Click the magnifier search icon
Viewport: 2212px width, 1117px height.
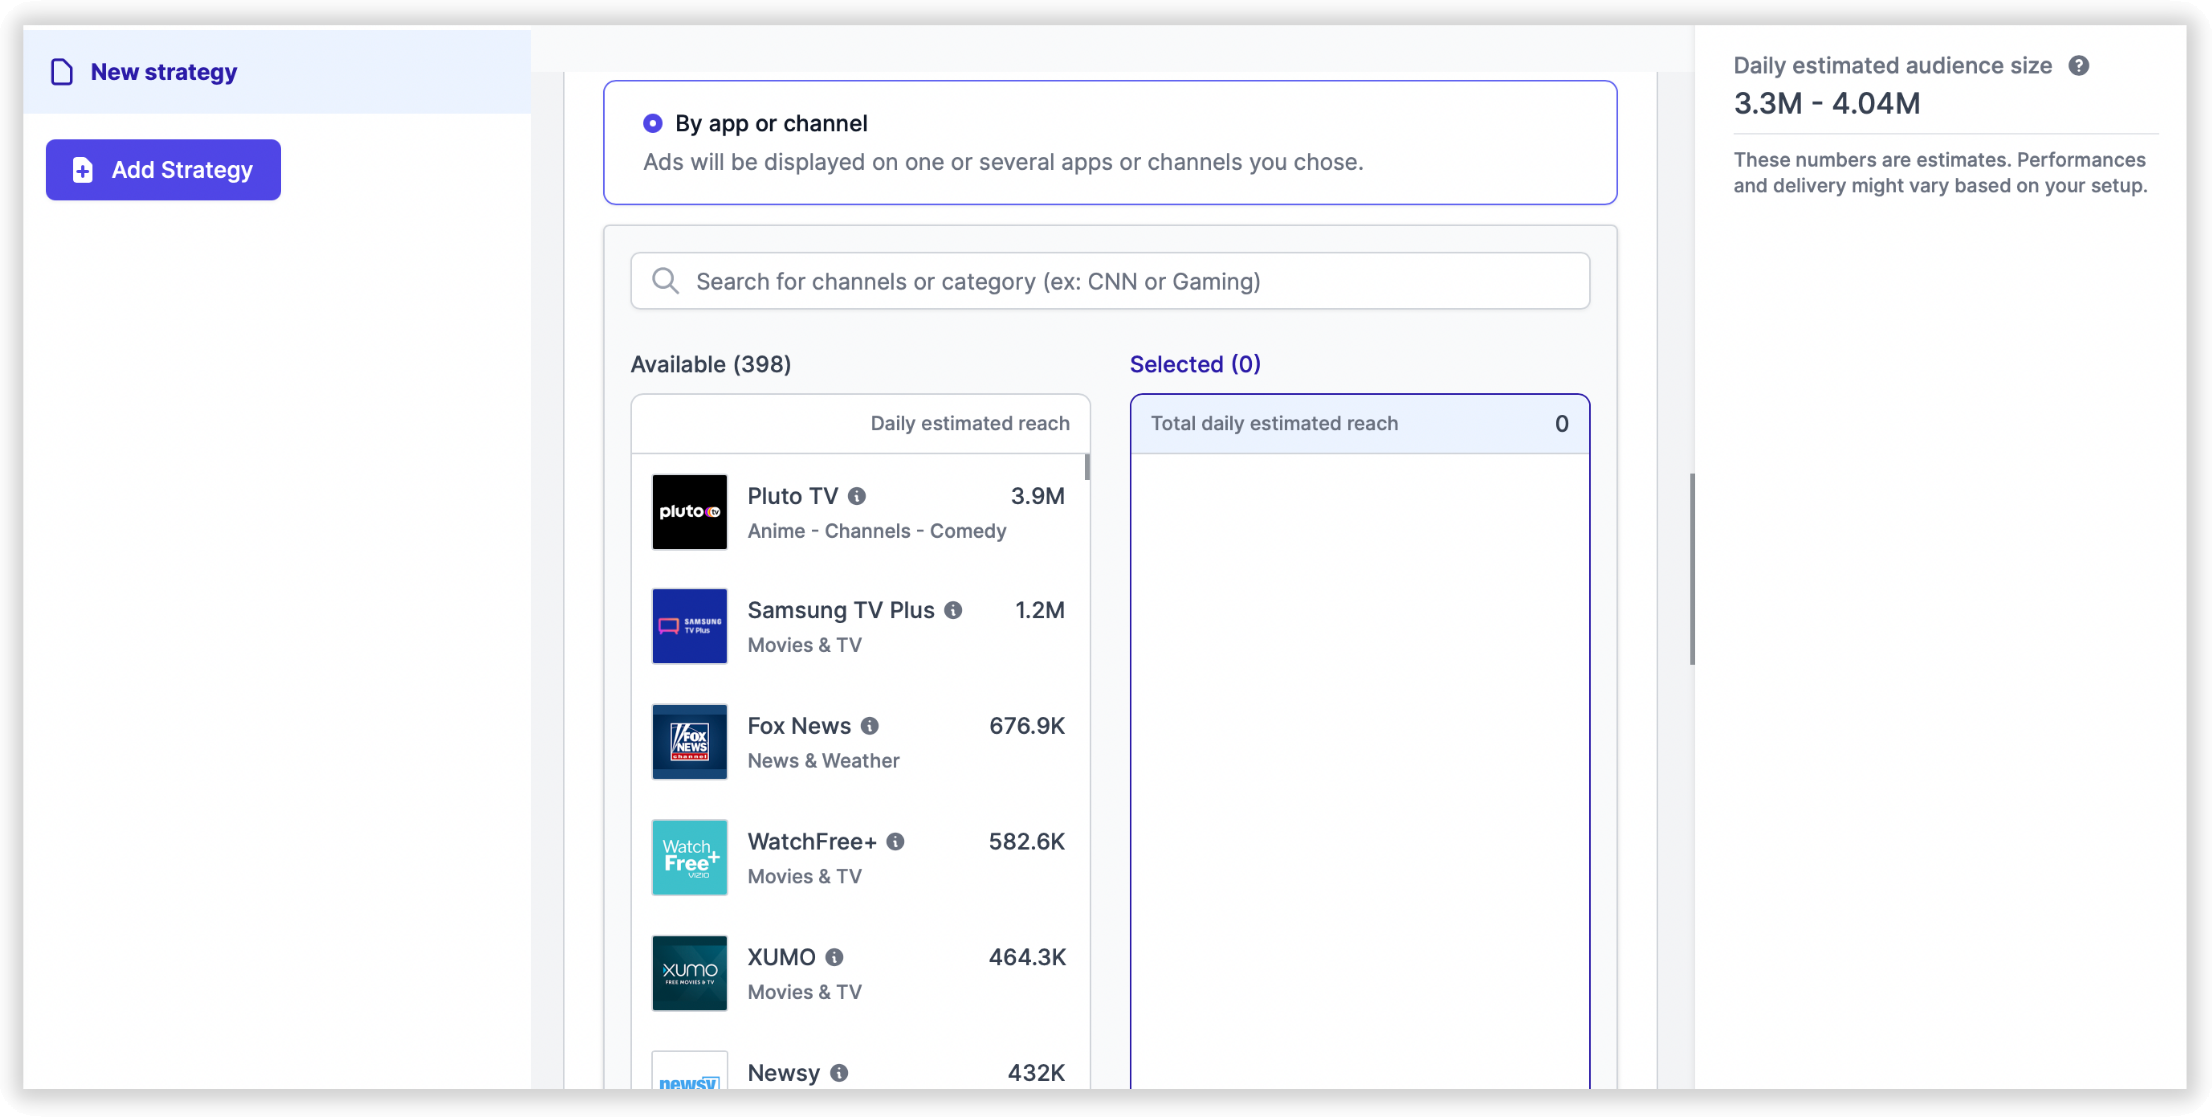click(665, 281)
